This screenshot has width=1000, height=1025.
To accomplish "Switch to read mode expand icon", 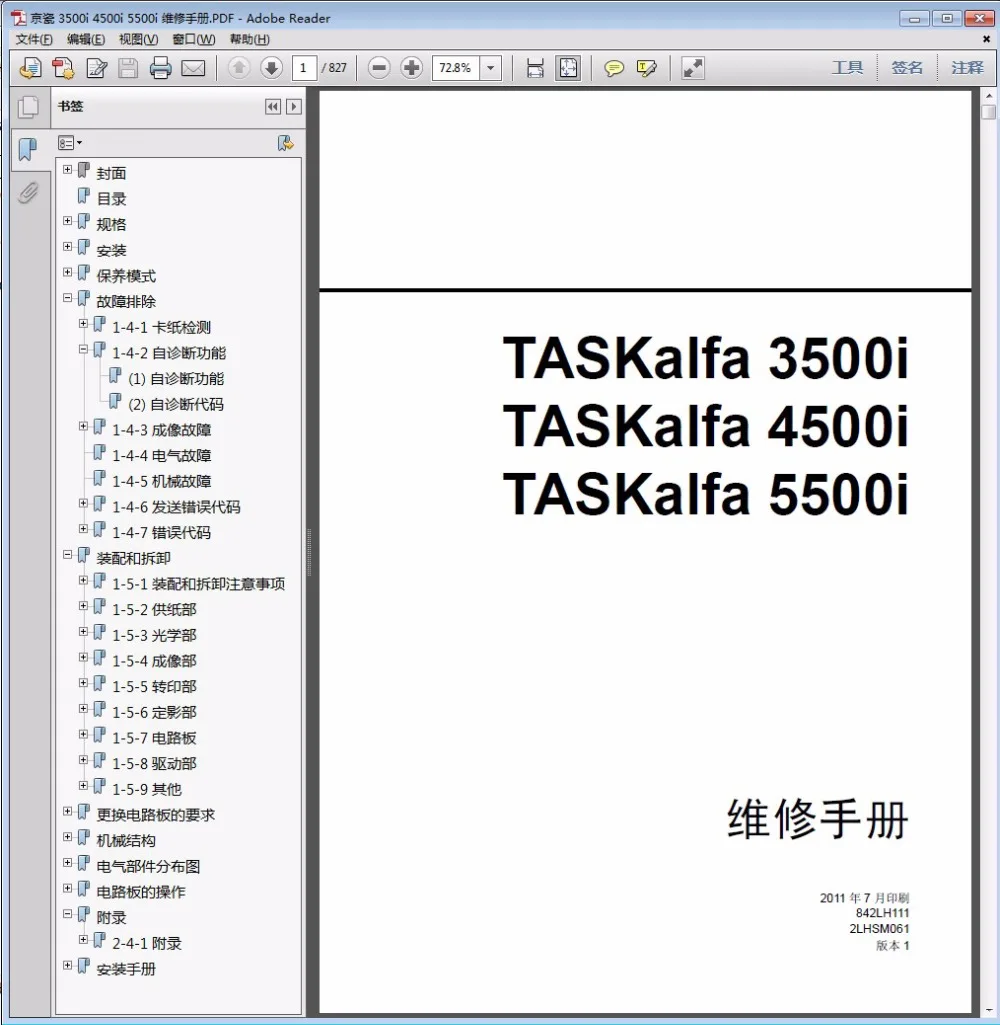I will click(692, 68).
